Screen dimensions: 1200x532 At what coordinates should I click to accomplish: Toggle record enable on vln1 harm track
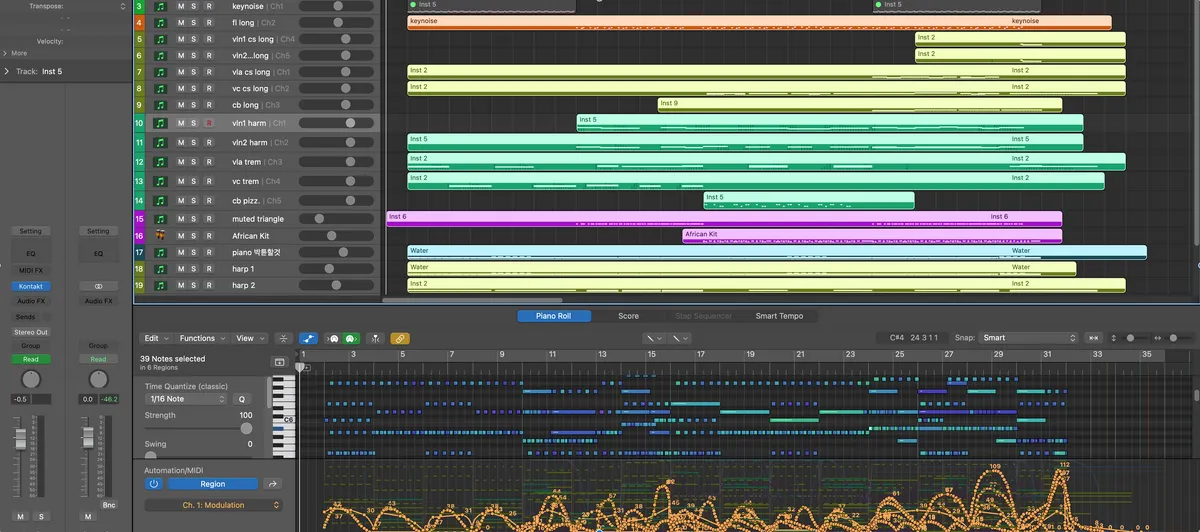[209, 123]
